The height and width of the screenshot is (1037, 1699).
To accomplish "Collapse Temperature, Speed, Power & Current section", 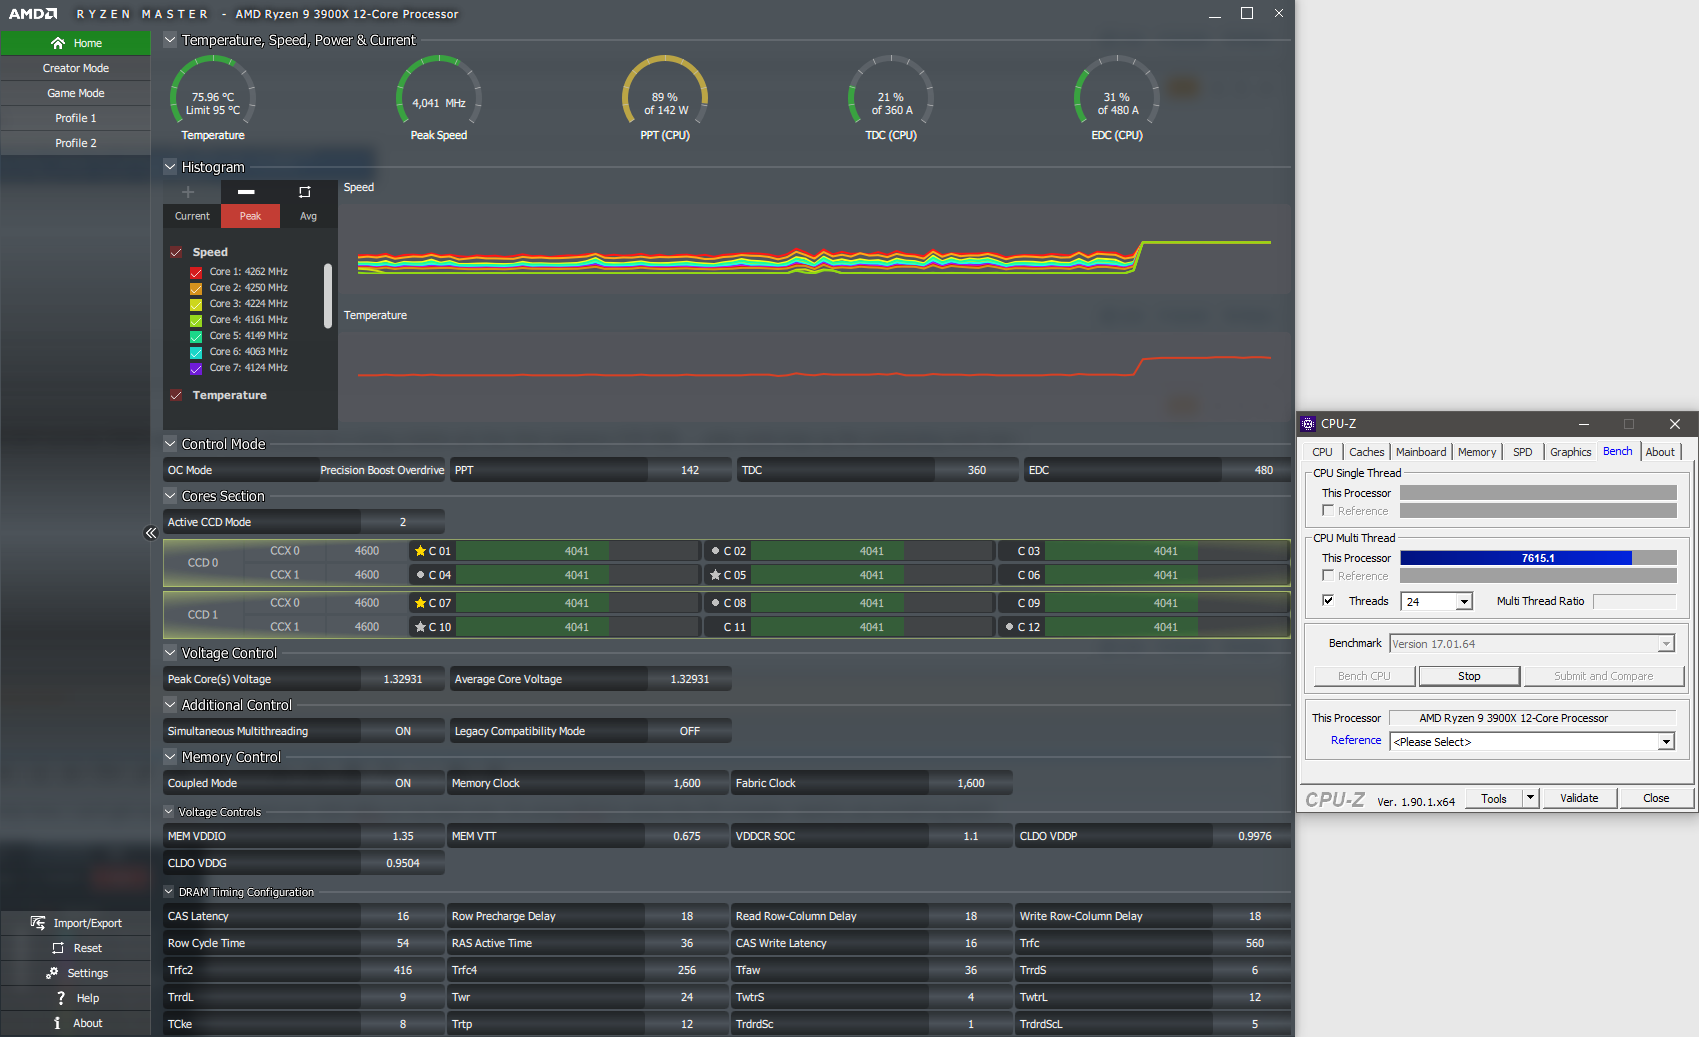I will coord(170,40).
